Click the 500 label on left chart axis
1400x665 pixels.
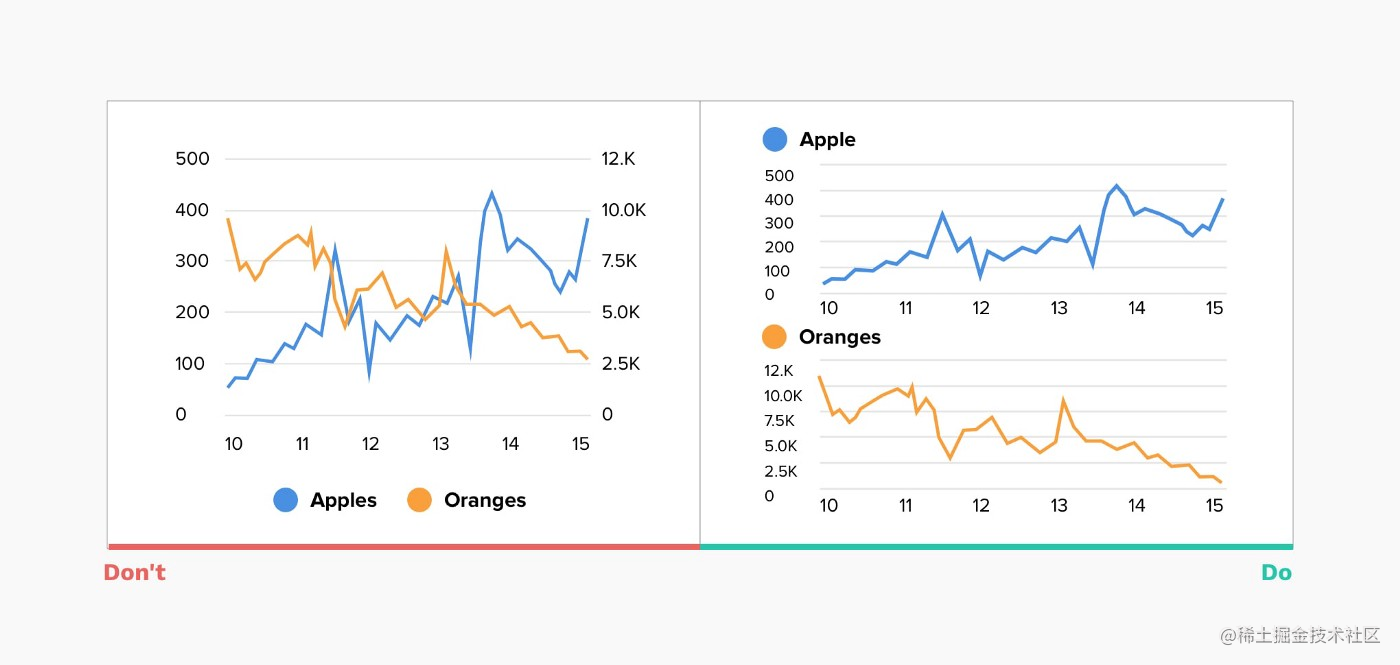point(192,159)
